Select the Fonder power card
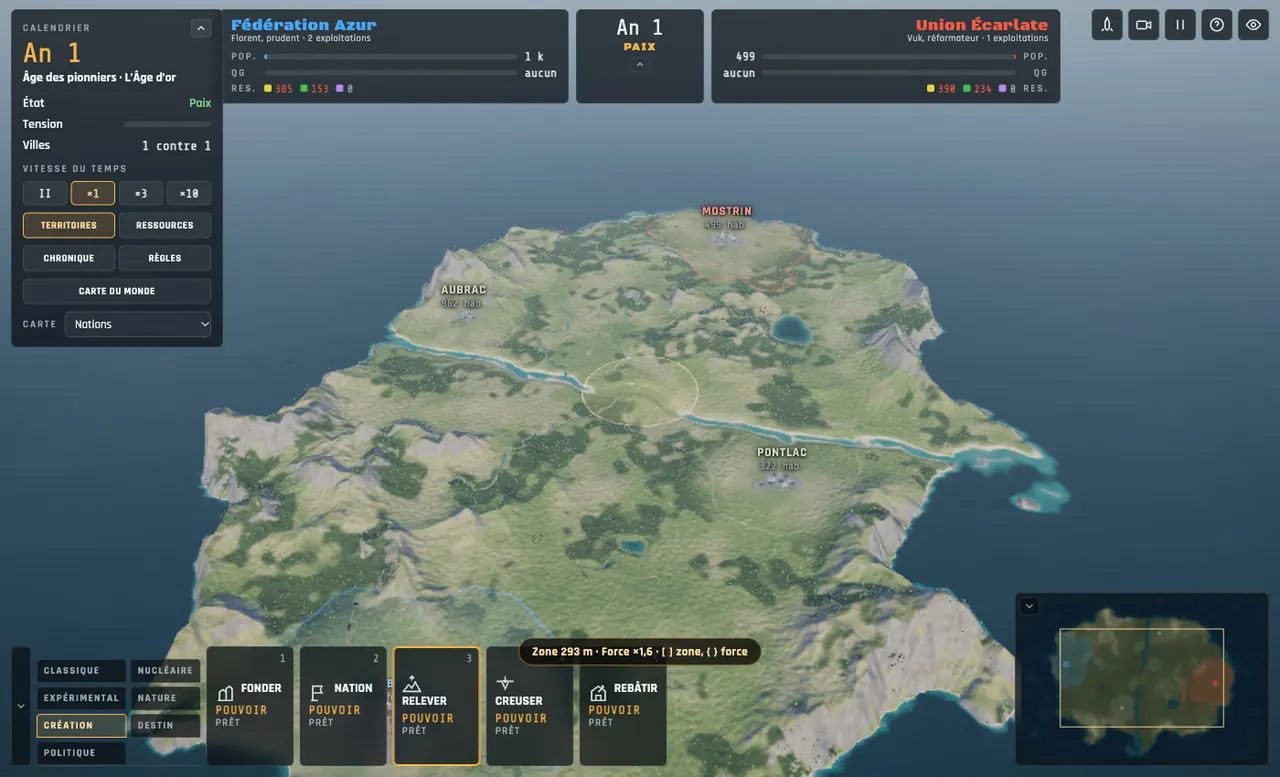The width and height of the screenshot is (1280, 777). (250, 706)
